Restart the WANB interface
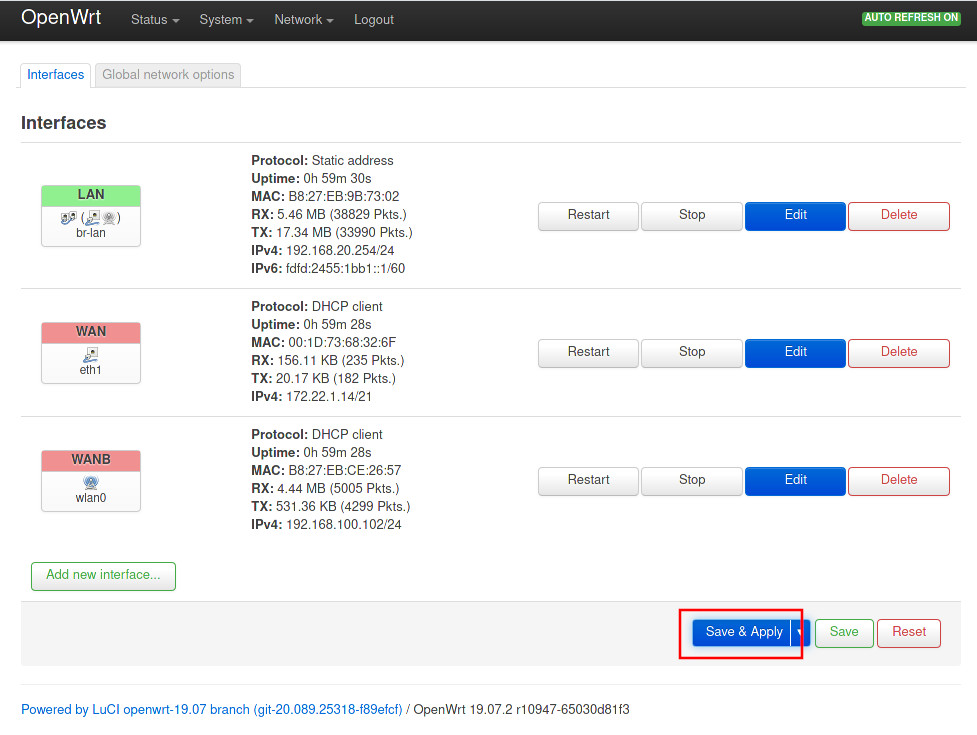Screen dimensions: 977x735 pyautogui.click(x=588, y=481)
